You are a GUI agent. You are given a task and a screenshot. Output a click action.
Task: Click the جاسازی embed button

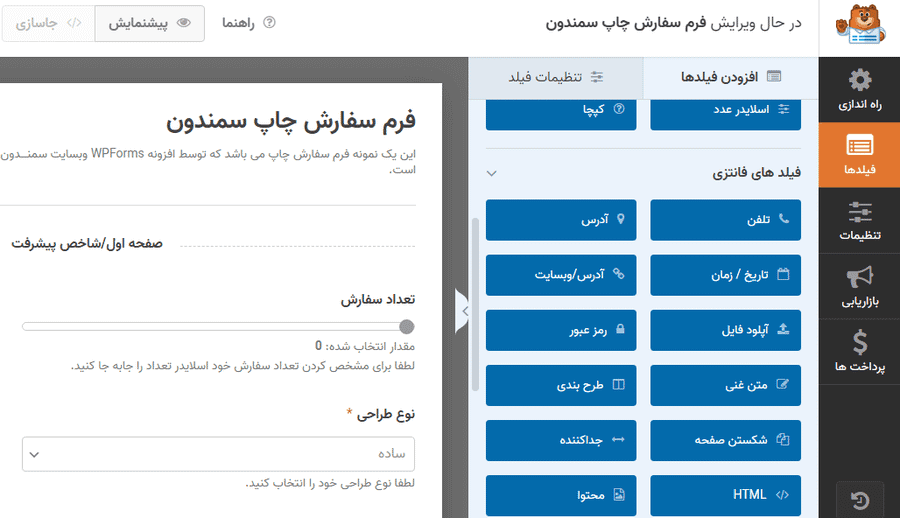48,23
